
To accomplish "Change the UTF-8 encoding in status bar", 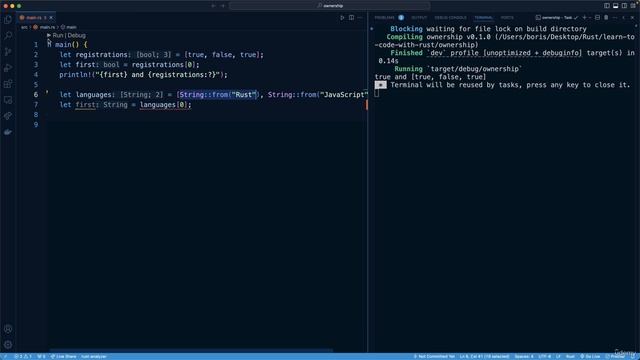I will 544,356.
